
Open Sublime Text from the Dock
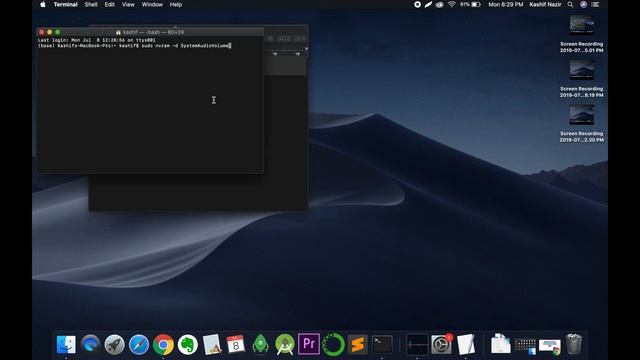pyautogui.click(x=358, y=344)
